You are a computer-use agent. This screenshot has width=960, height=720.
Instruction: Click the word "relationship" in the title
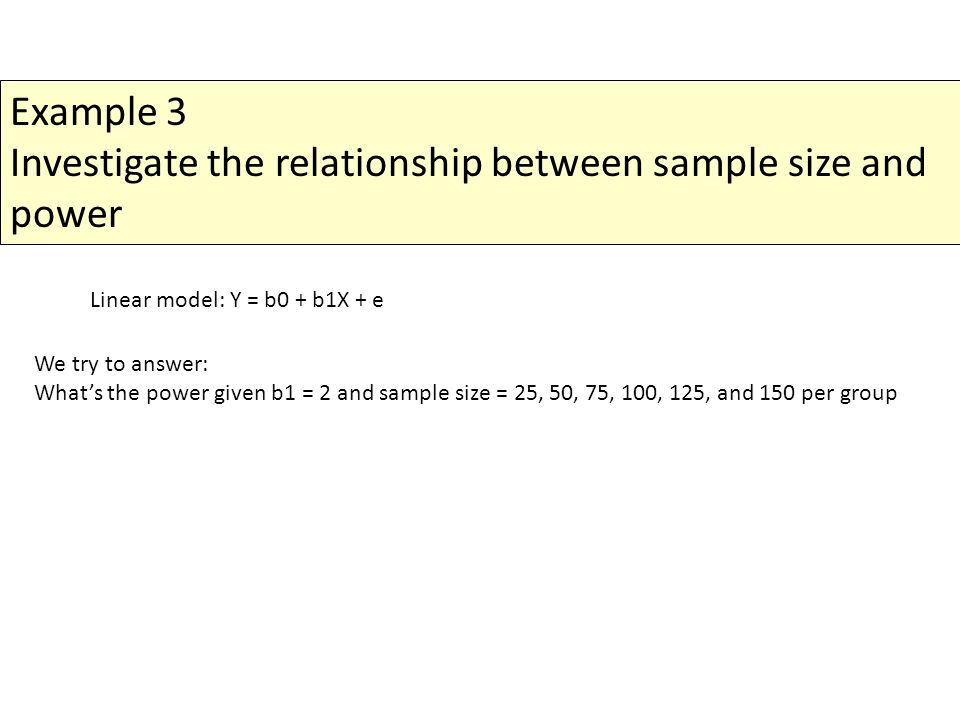[x=378, y=165]
